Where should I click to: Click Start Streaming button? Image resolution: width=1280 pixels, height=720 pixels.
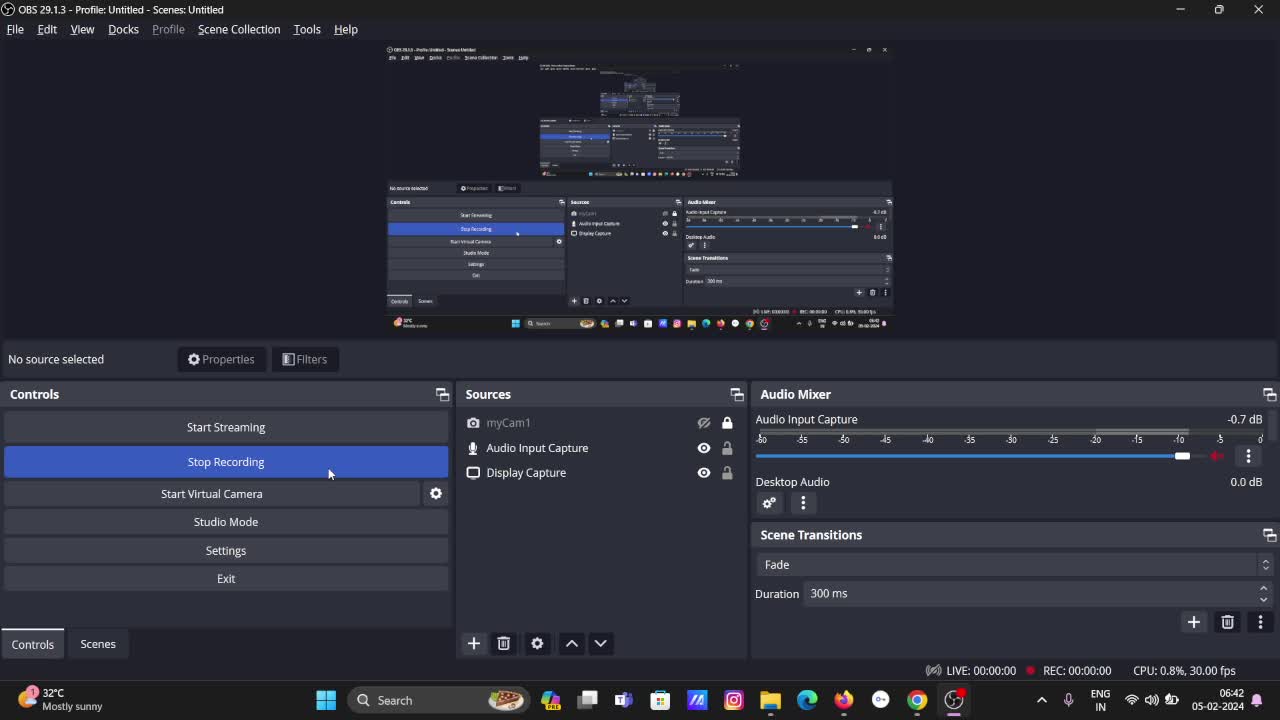tap(226, 427)
